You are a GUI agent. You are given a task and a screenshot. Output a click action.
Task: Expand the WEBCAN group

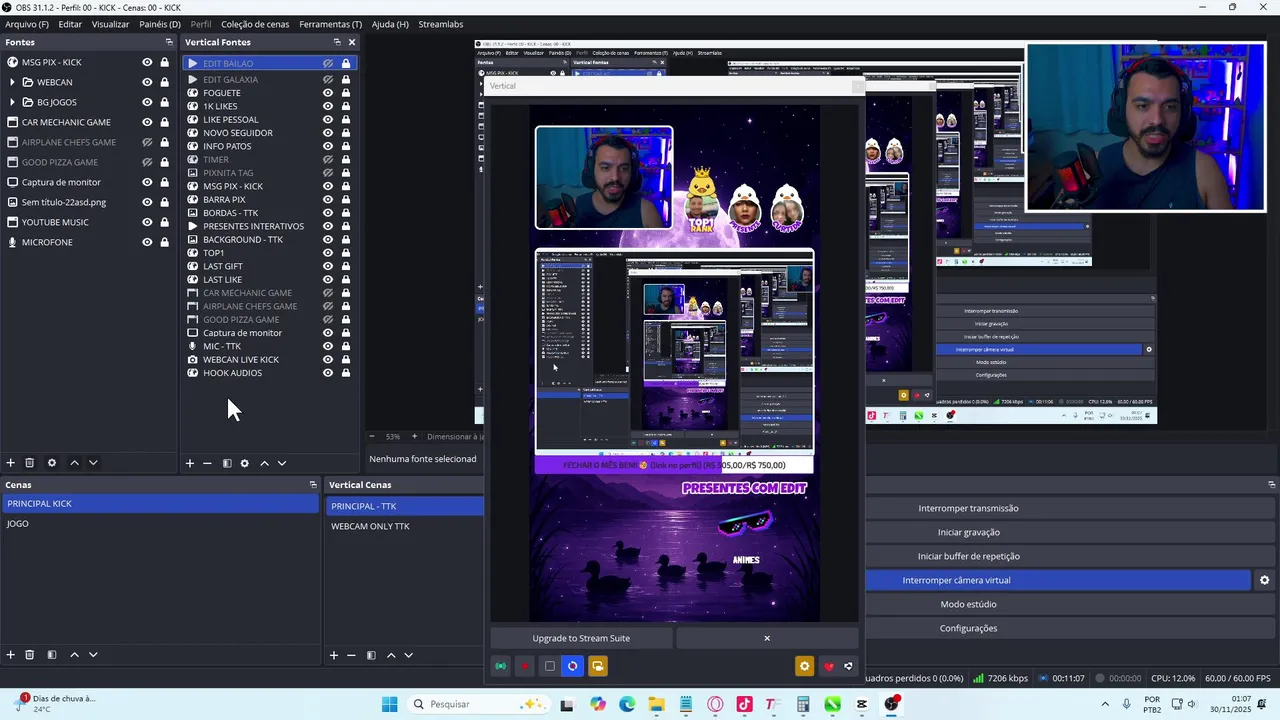(x=12, y=82)
